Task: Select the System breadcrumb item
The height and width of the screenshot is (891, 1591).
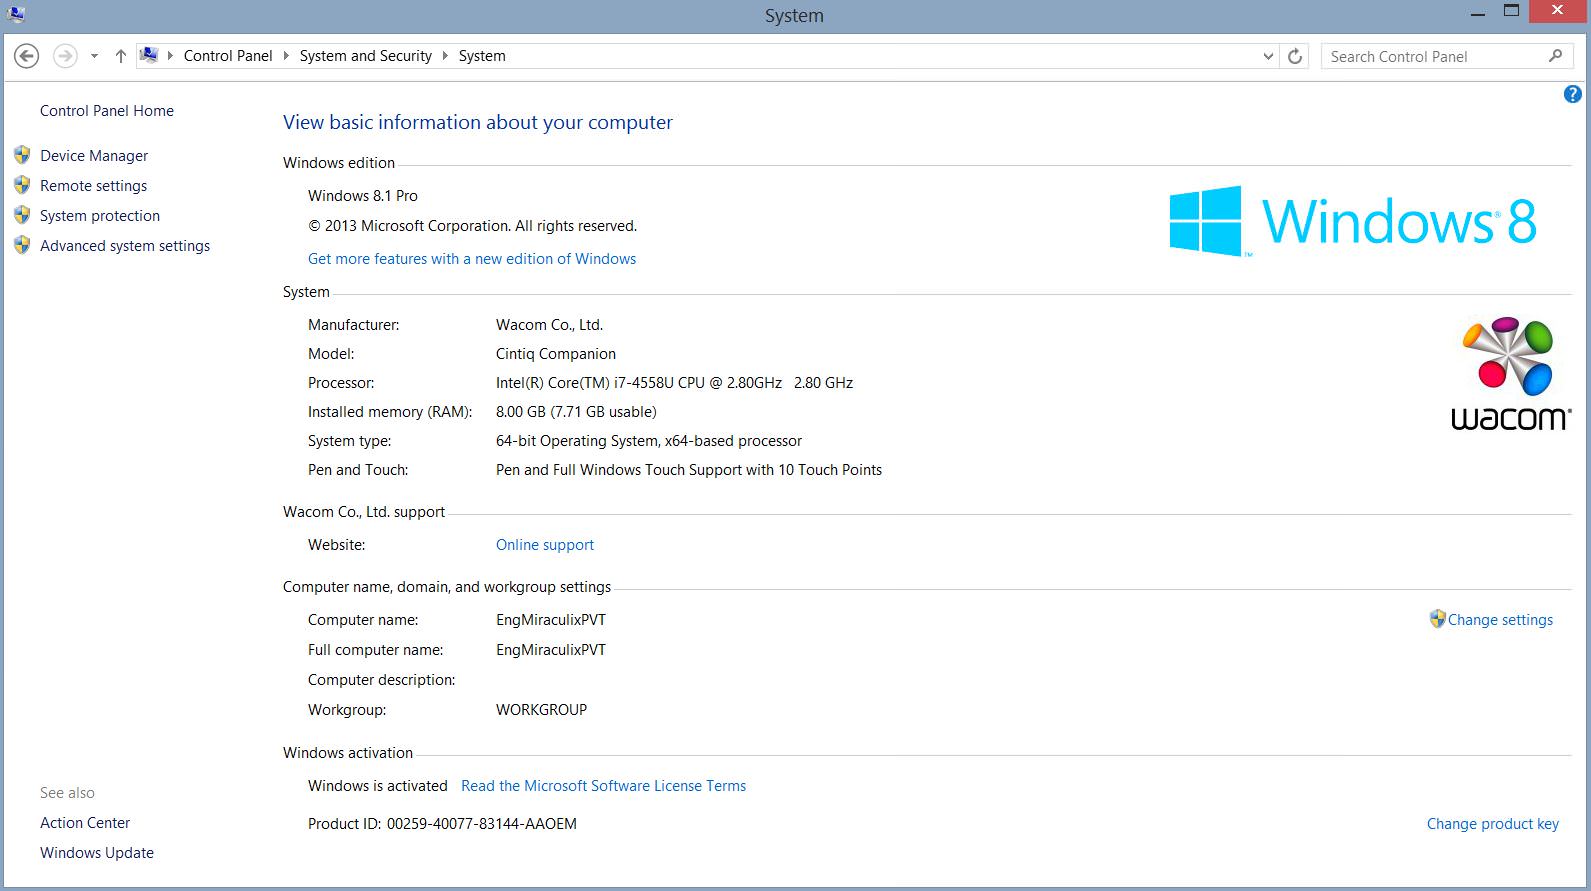Action: point(482,56)
